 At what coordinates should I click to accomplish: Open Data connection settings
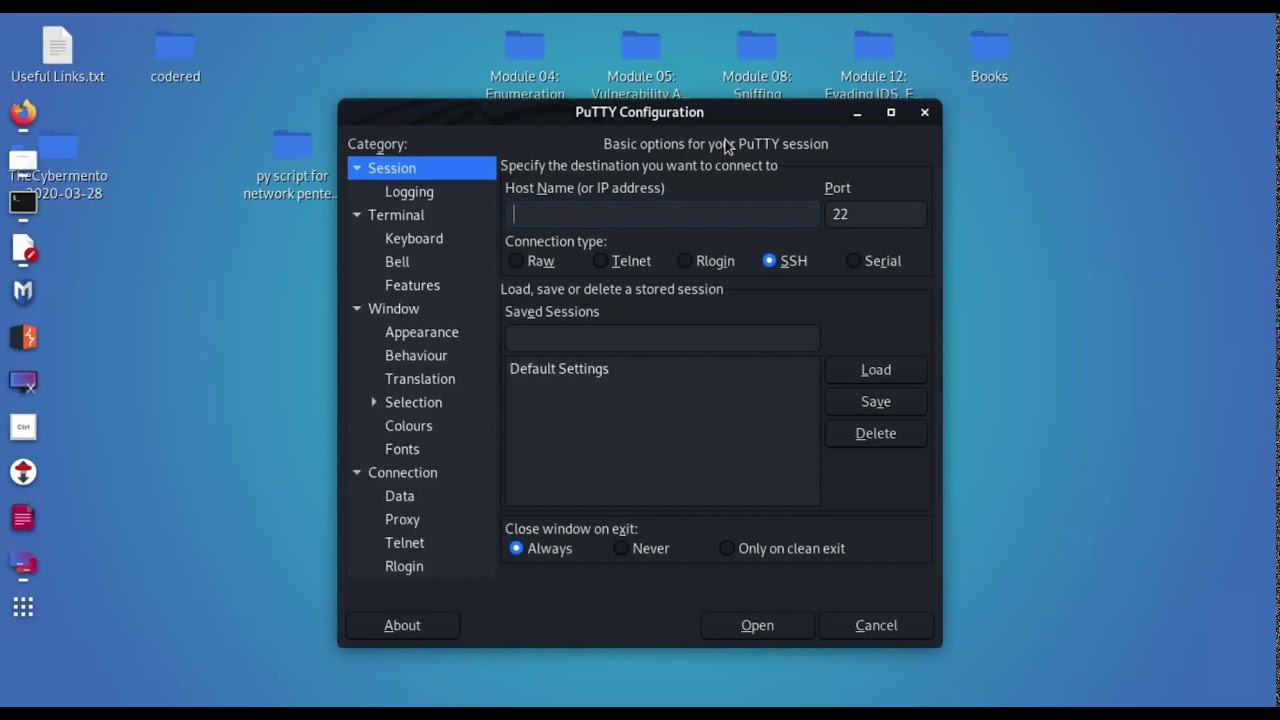point(399,496)
